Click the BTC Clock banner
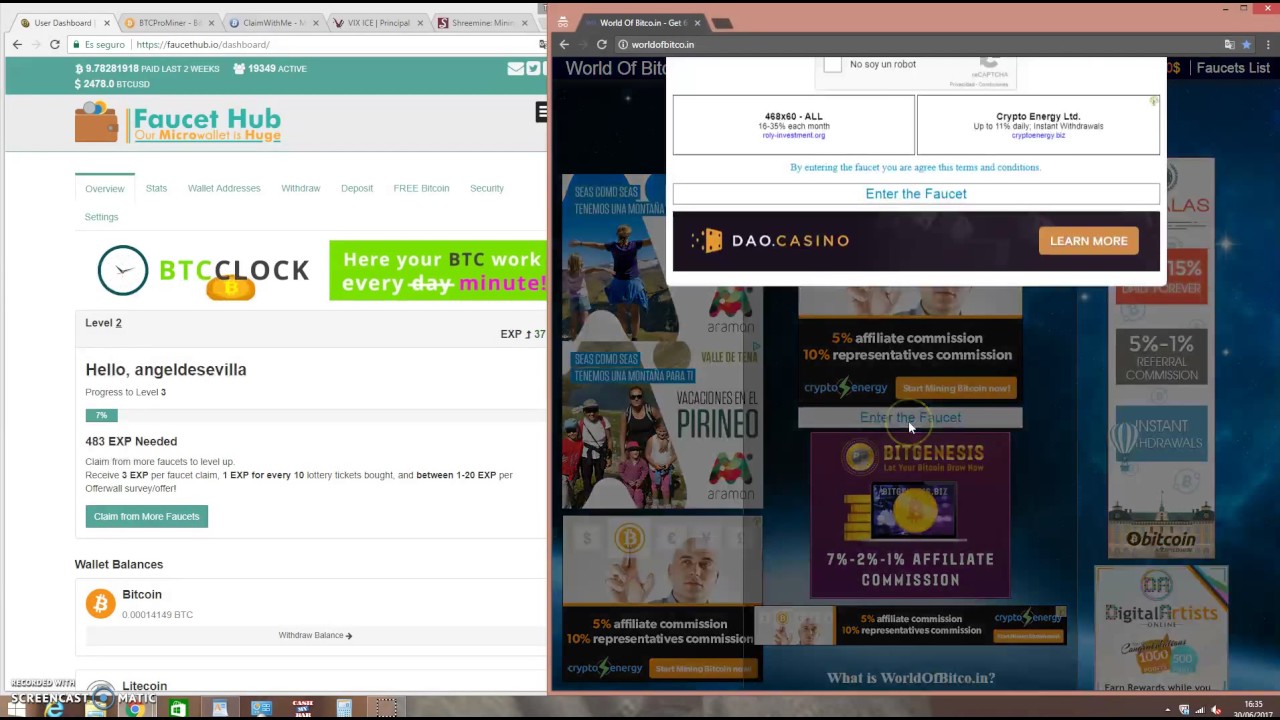Image resolution: width=1280 pixels, height=720 pixels. click(x=203, y=271)
